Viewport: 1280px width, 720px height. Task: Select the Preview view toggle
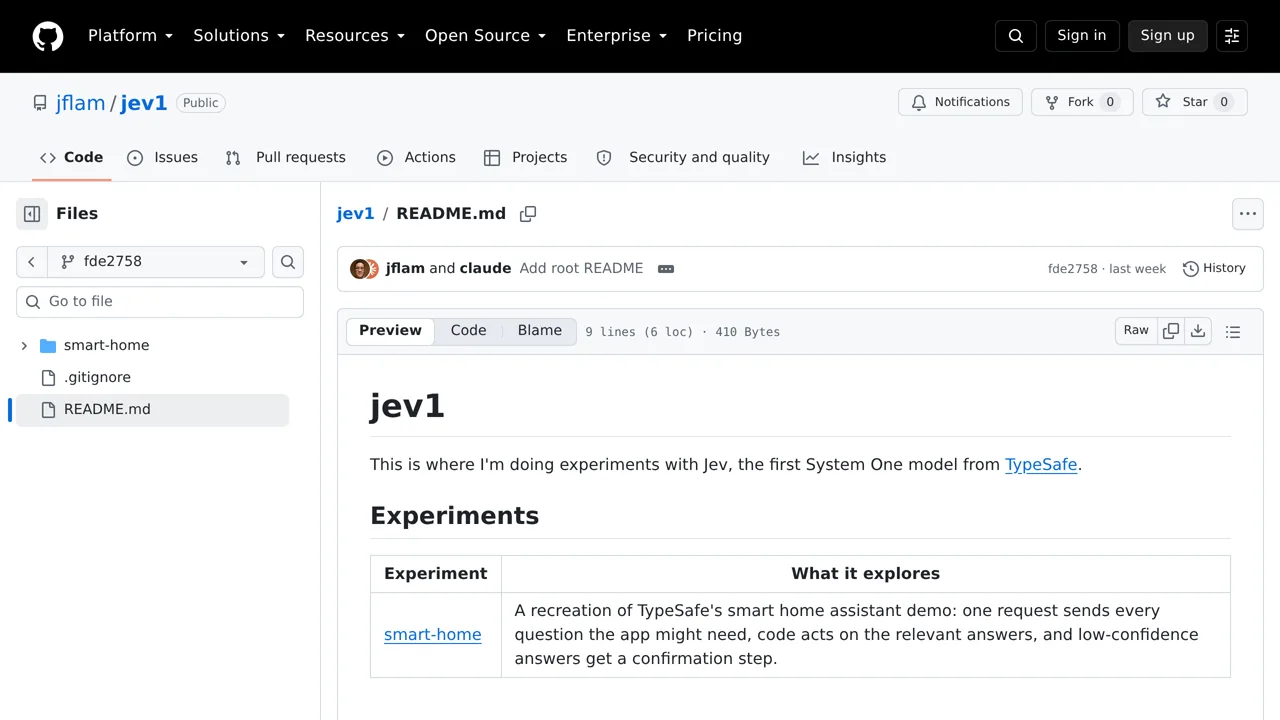tap(391, 331)
